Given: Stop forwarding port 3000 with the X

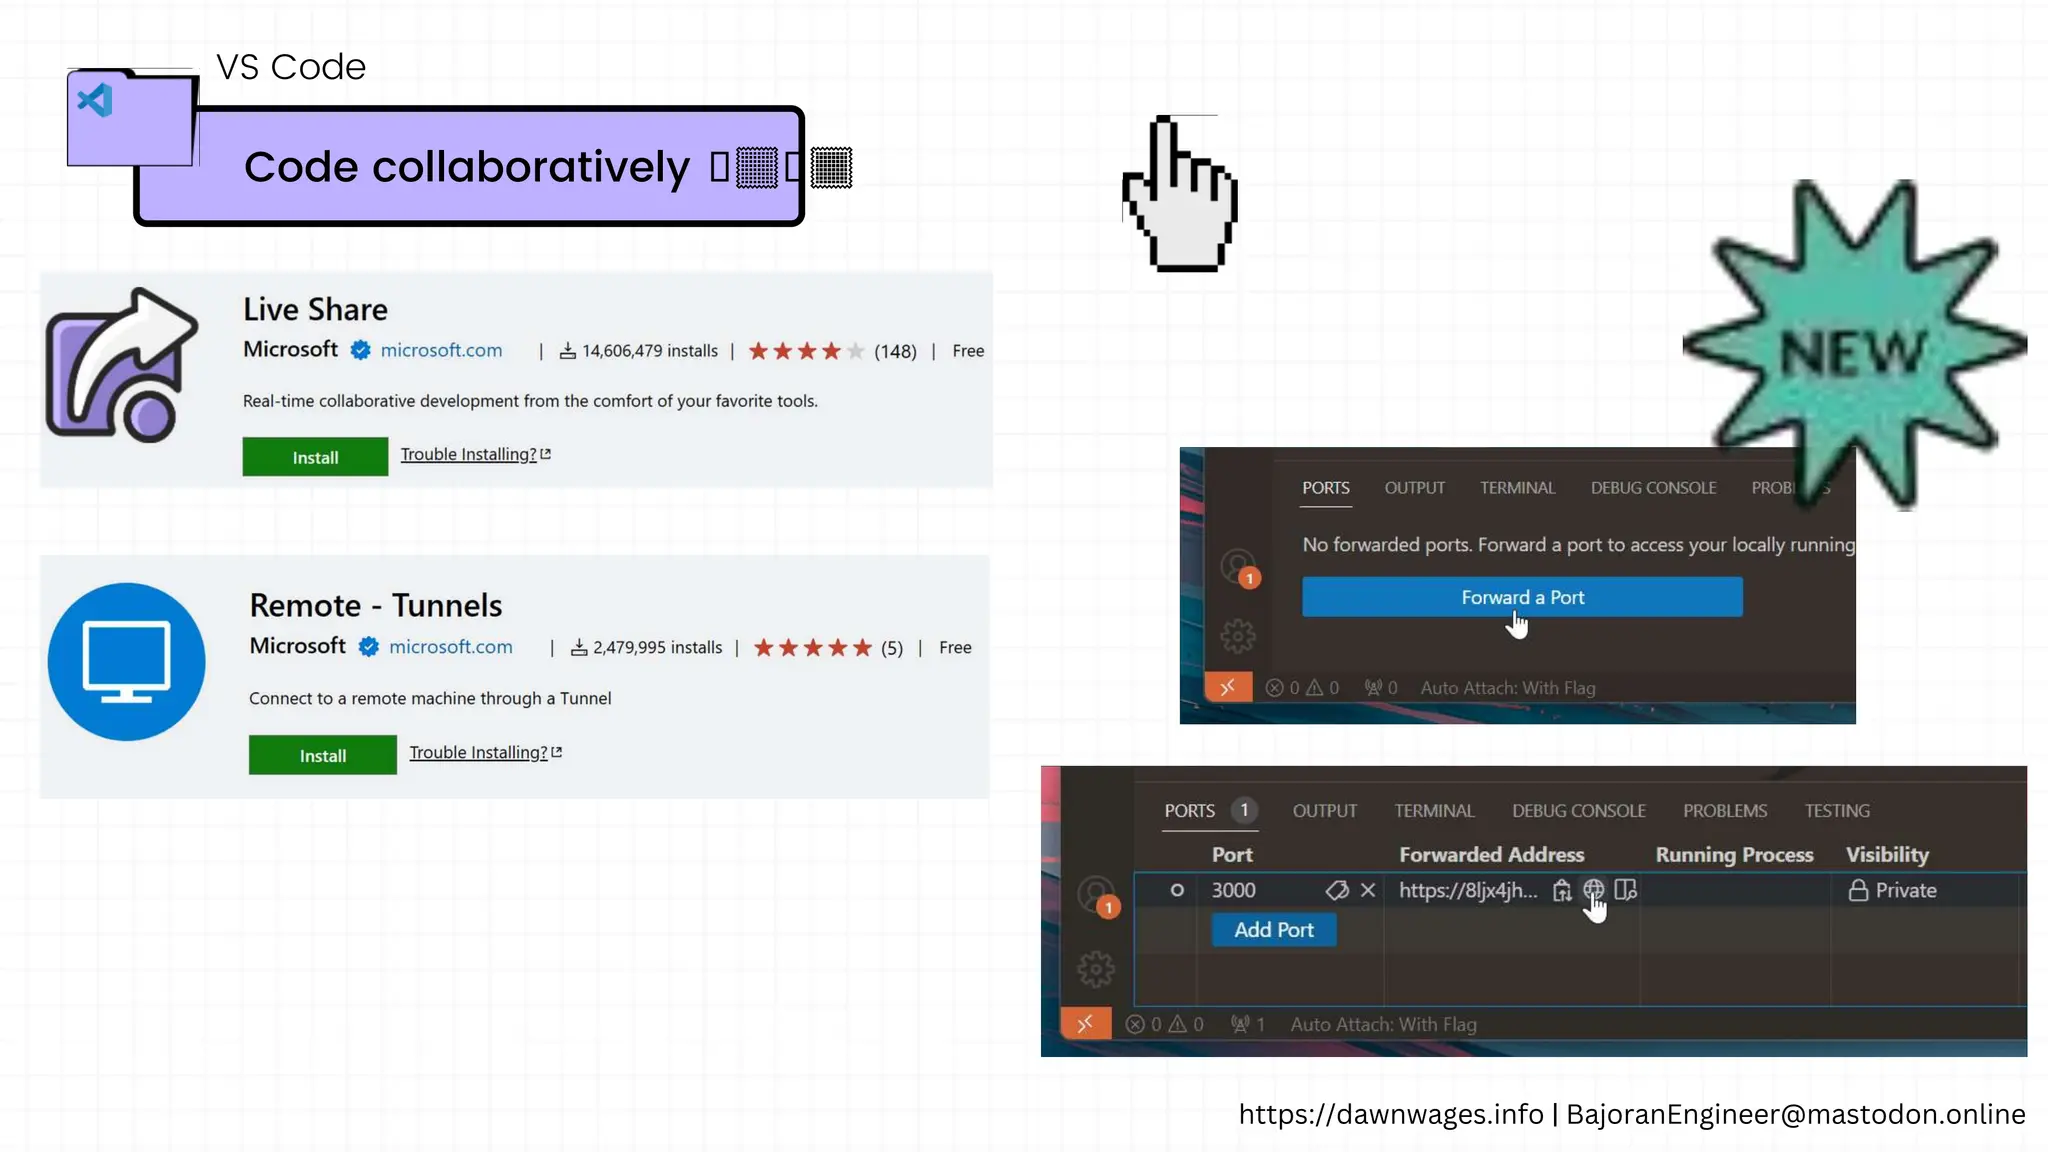Looking at the screenshot, I should pos(1368,890).
